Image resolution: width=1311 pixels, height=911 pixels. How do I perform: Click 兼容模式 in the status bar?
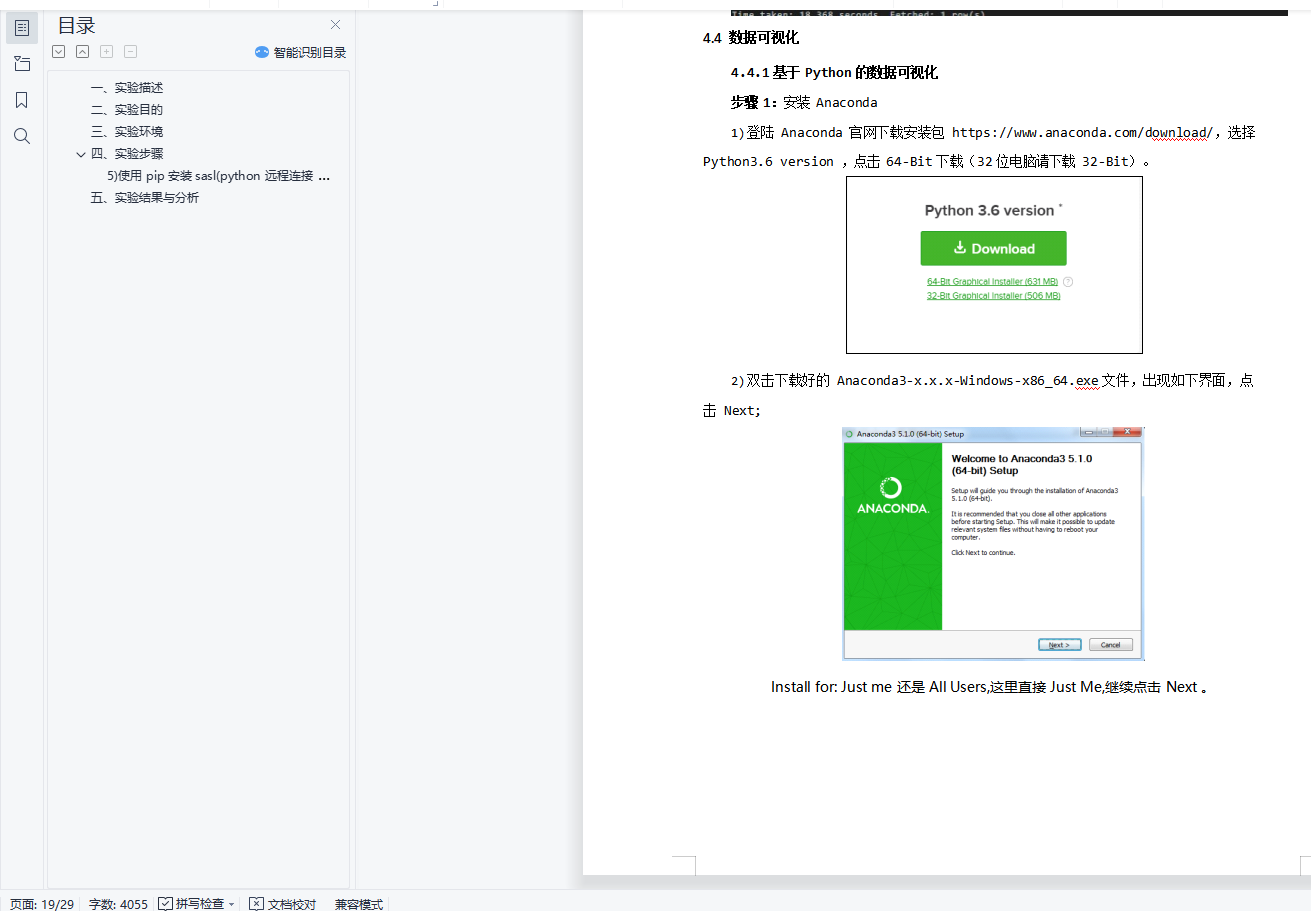click(x=359, y=904)
